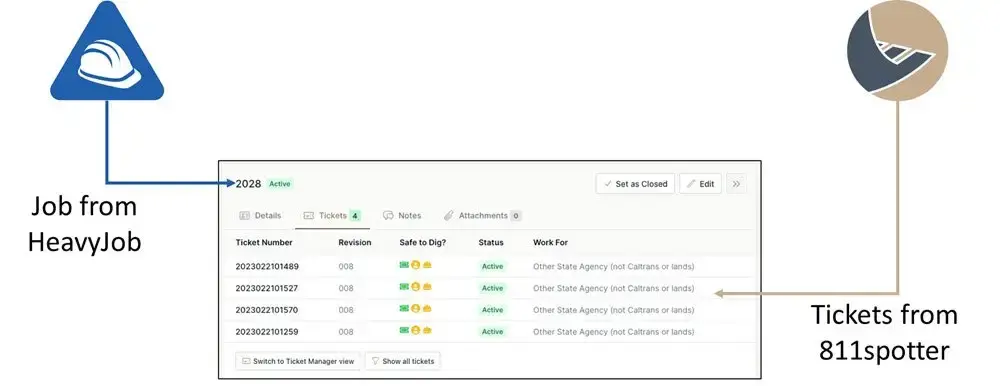Click green ticket icon for ticket 2023022101570
This screenshot has height=386, width=1000.
point(404,308)
